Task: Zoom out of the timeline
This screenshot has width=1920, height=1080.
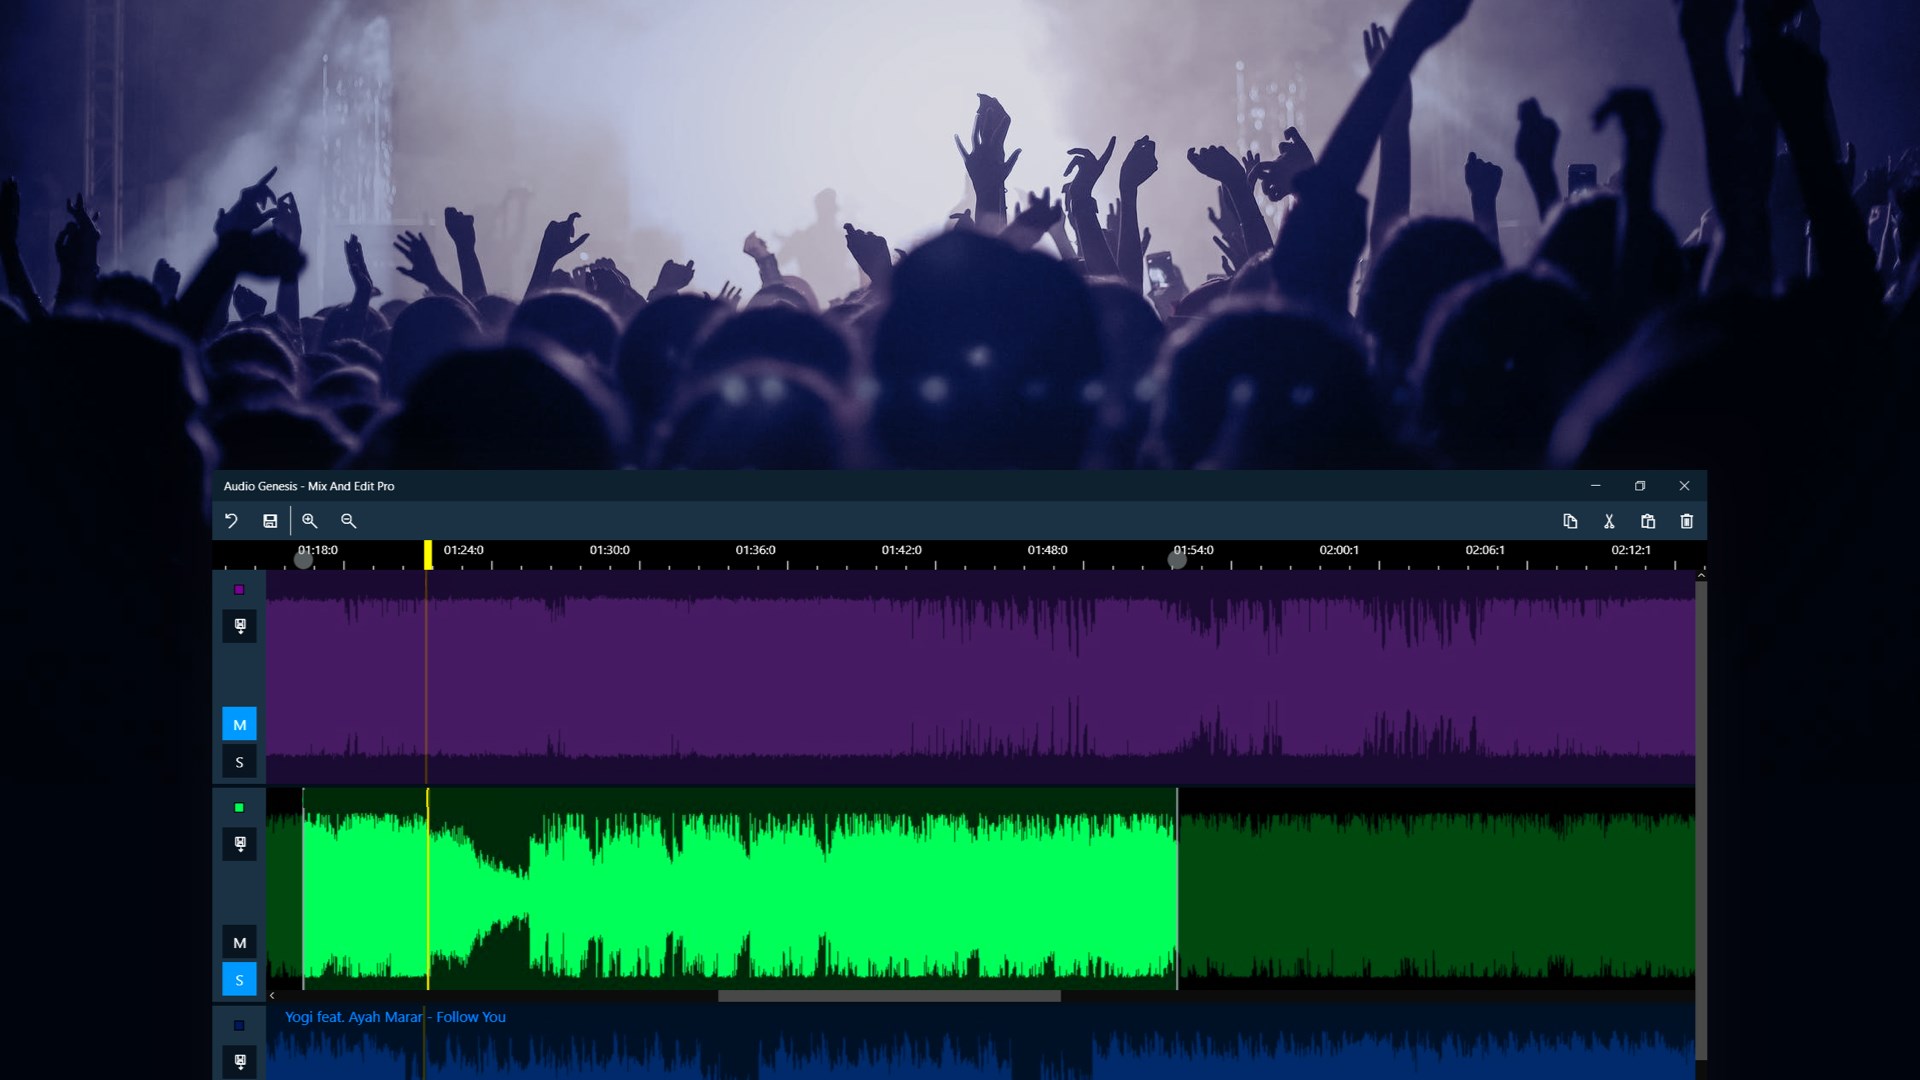Action: (x=349, y=521)
